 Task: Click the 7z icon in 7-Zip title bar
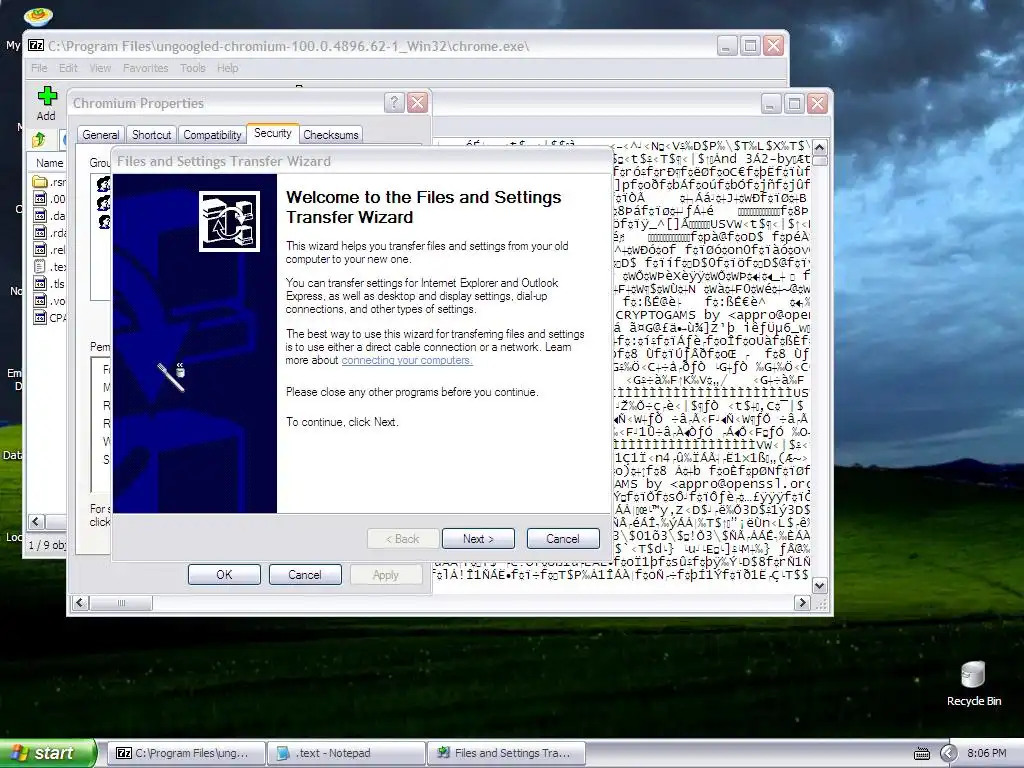36,46
